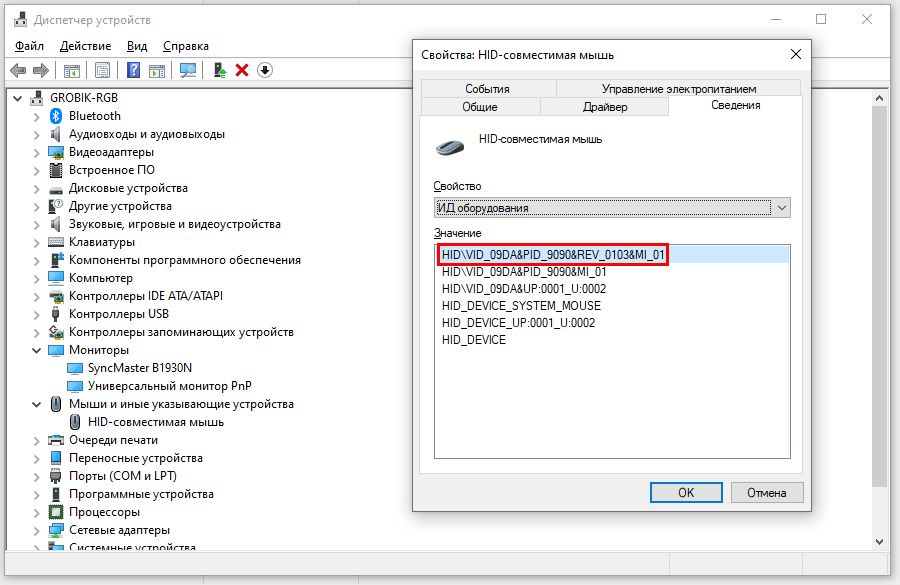The width and height of the screenshot is (900, 585).
Task: Switch to the Управление электропитанием tab
Action: pyautogui.click(x=678, y=89)
